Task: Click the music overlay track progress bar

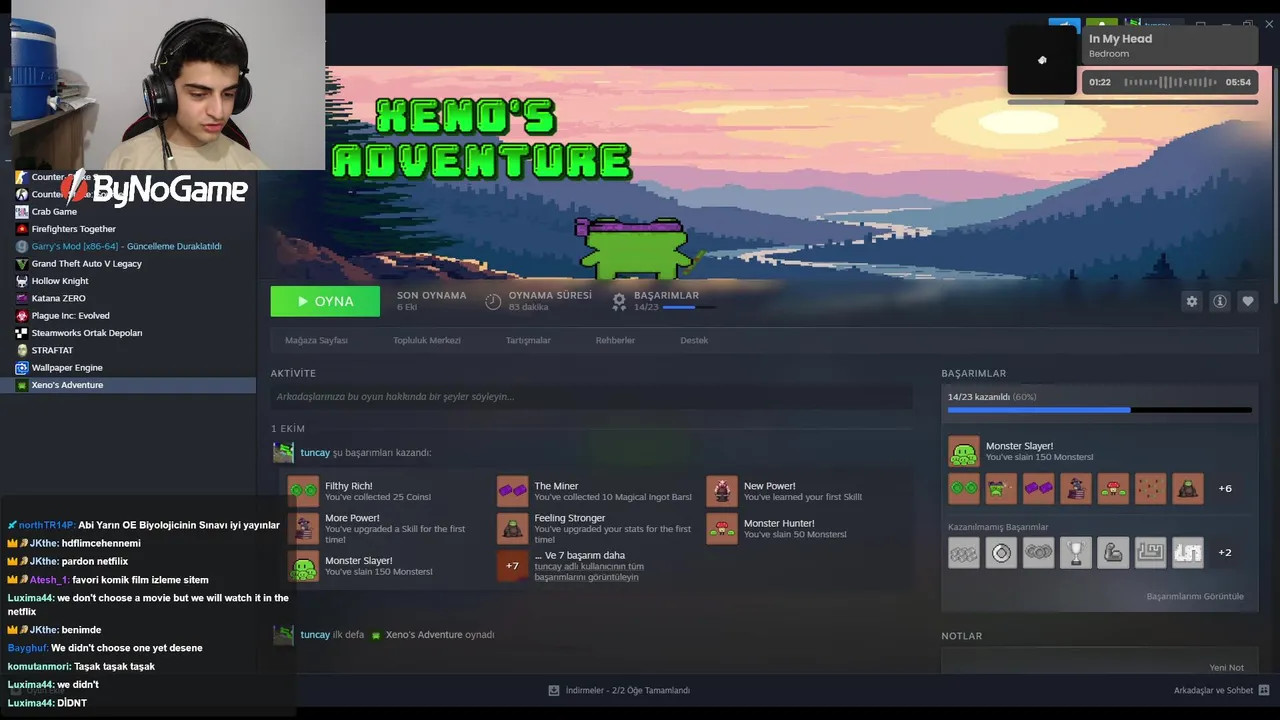Action: pos(1132,102)
